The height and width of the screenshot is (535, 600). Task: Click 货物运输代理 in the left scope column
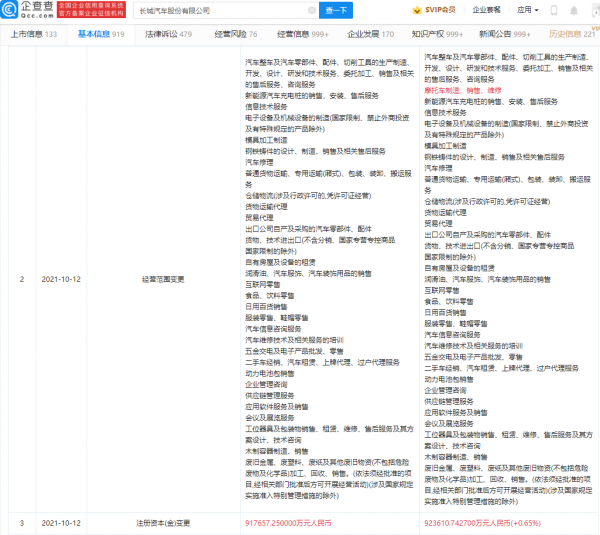[x=266, y=207]
